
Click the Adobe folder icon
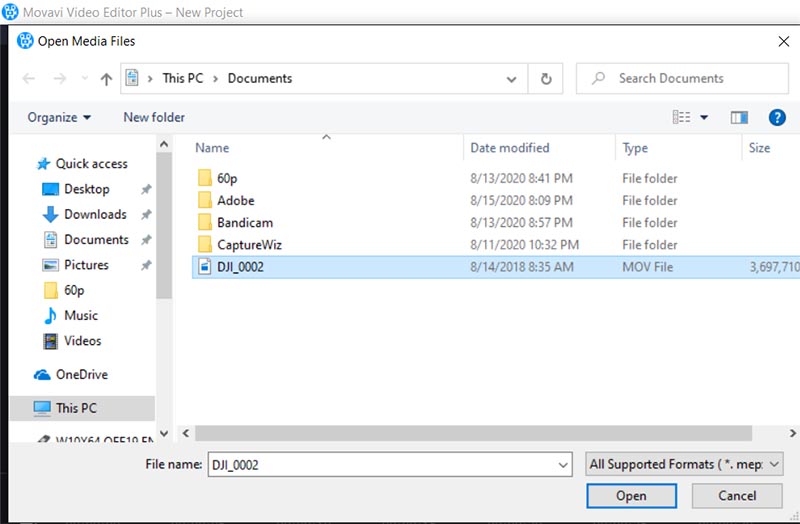tap(205, 201)
